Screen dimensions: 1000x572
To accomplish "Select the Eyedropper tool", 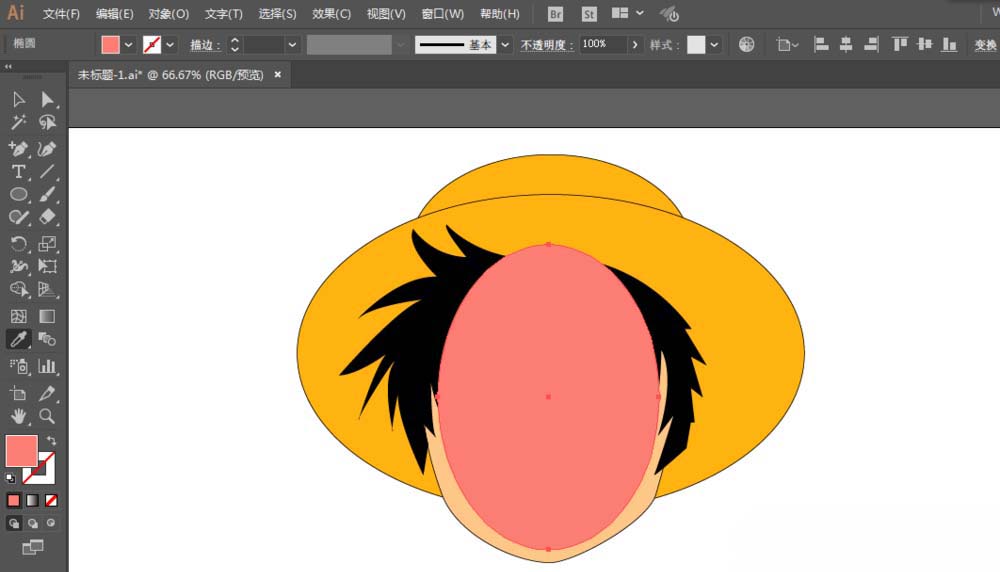I will (x=18, y=339).
